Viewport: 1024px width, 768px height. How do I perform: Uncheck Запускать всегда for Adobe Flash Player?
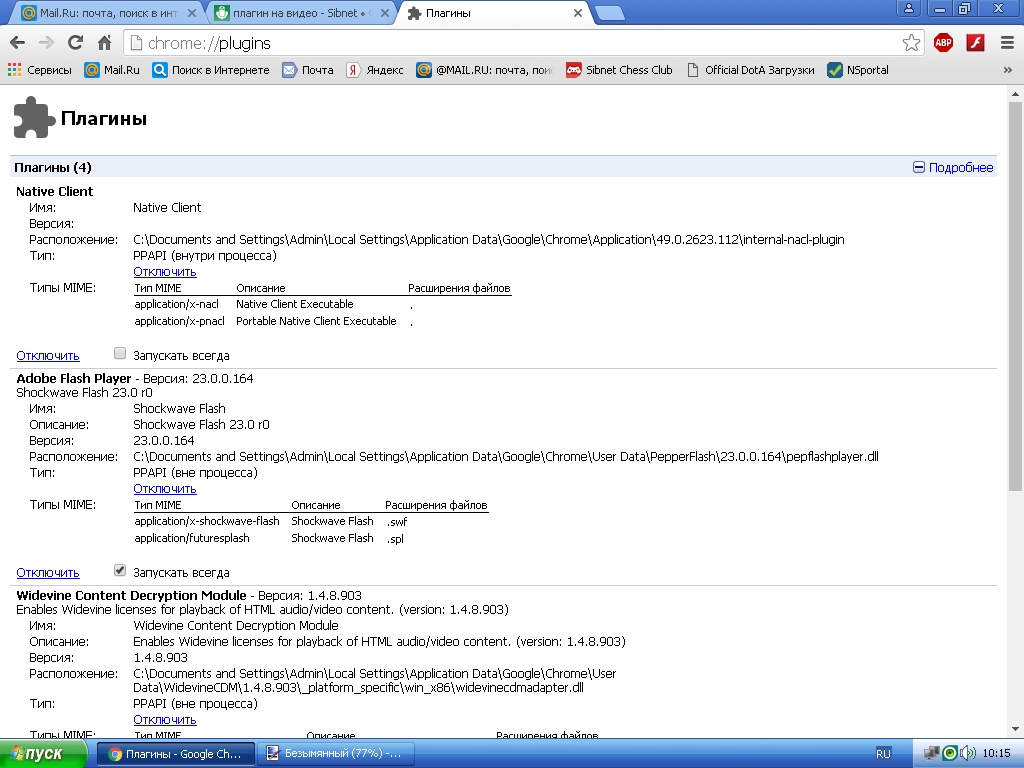tap(120, 570)
